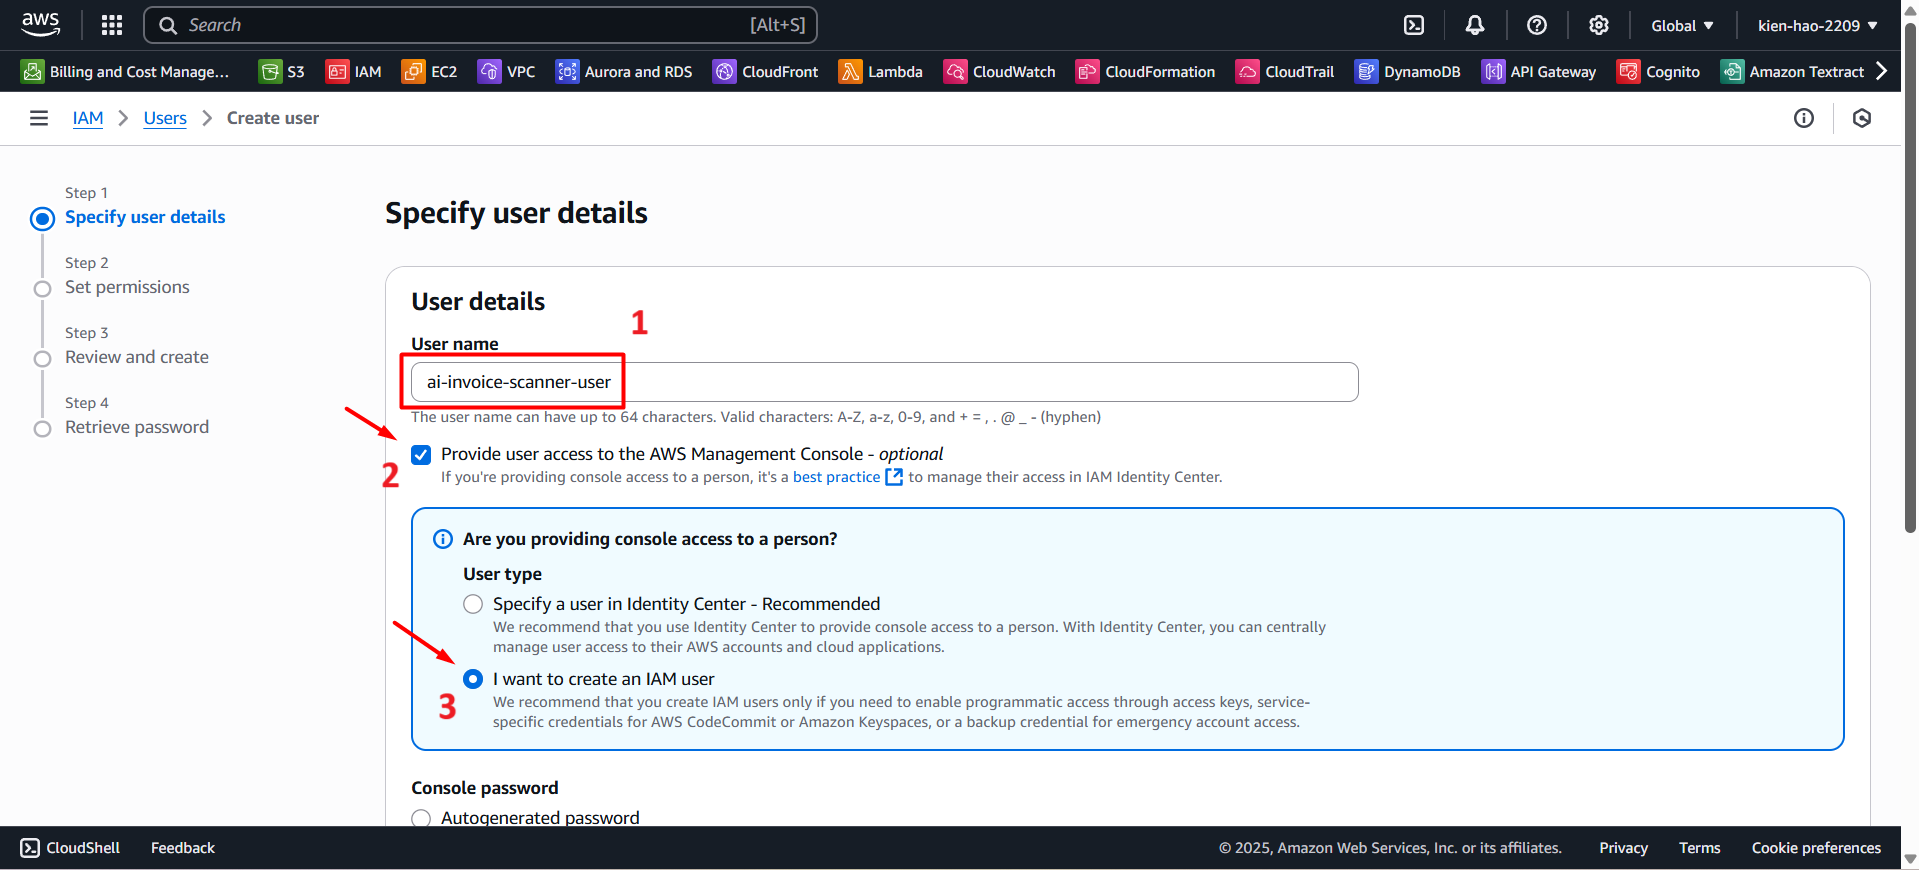
Task: Launch CloudShell from the top bar icon
Action: pyautogui.click(x=1414, y=25)
